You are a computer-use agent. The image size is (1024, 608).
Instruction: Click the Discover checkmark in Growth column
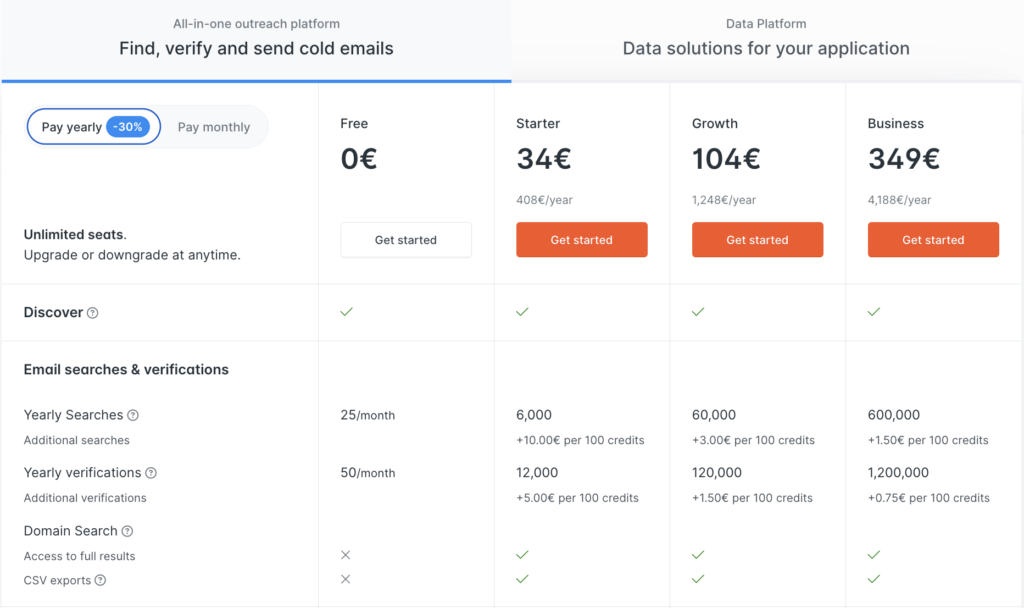pos(698,312)
